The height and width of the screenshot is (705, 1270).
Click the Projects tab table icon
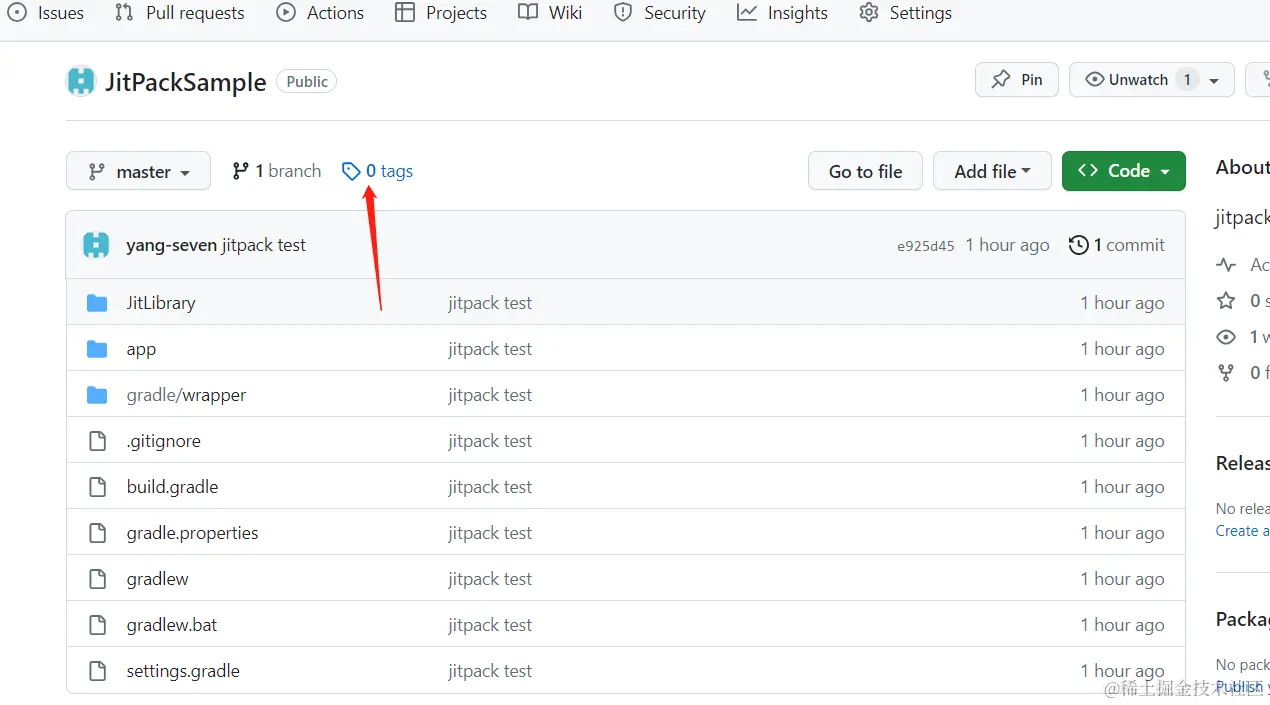pyautogui.click(x=405, y=13)
